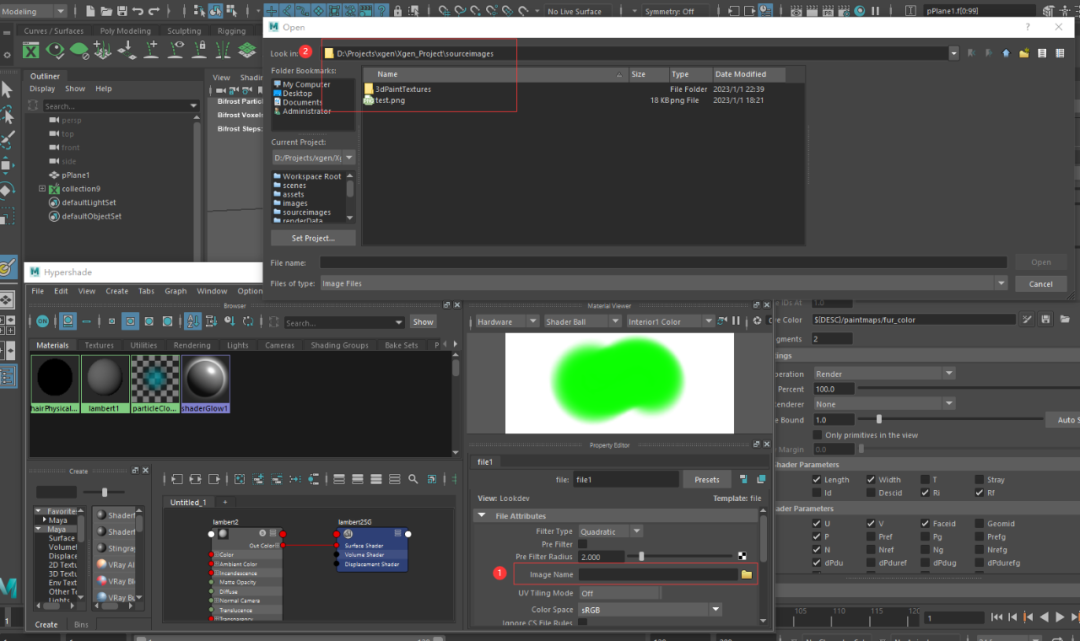Open the Filter Type Quadratic dropdown
This screenshot has width=1080, height=641.
611,532
